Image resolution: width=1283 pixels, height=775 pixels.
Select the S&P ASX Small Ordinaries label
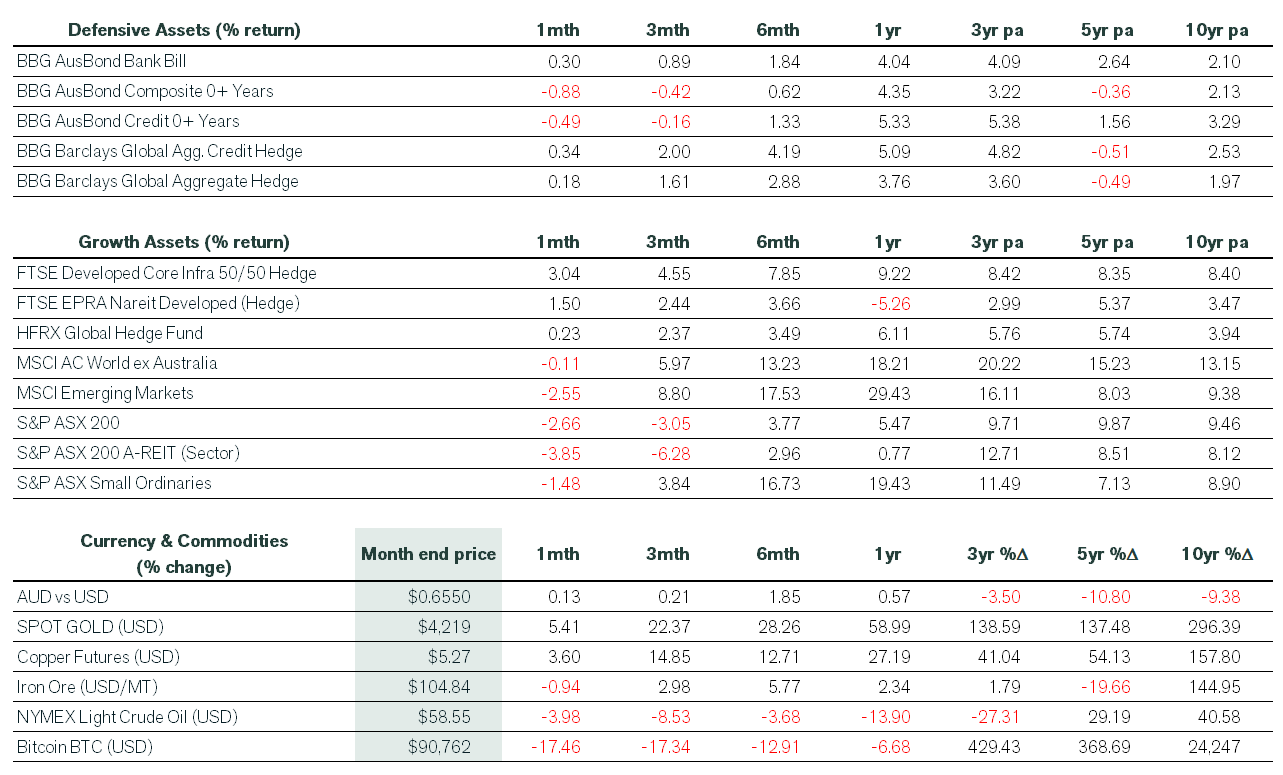tap(114, 483)
